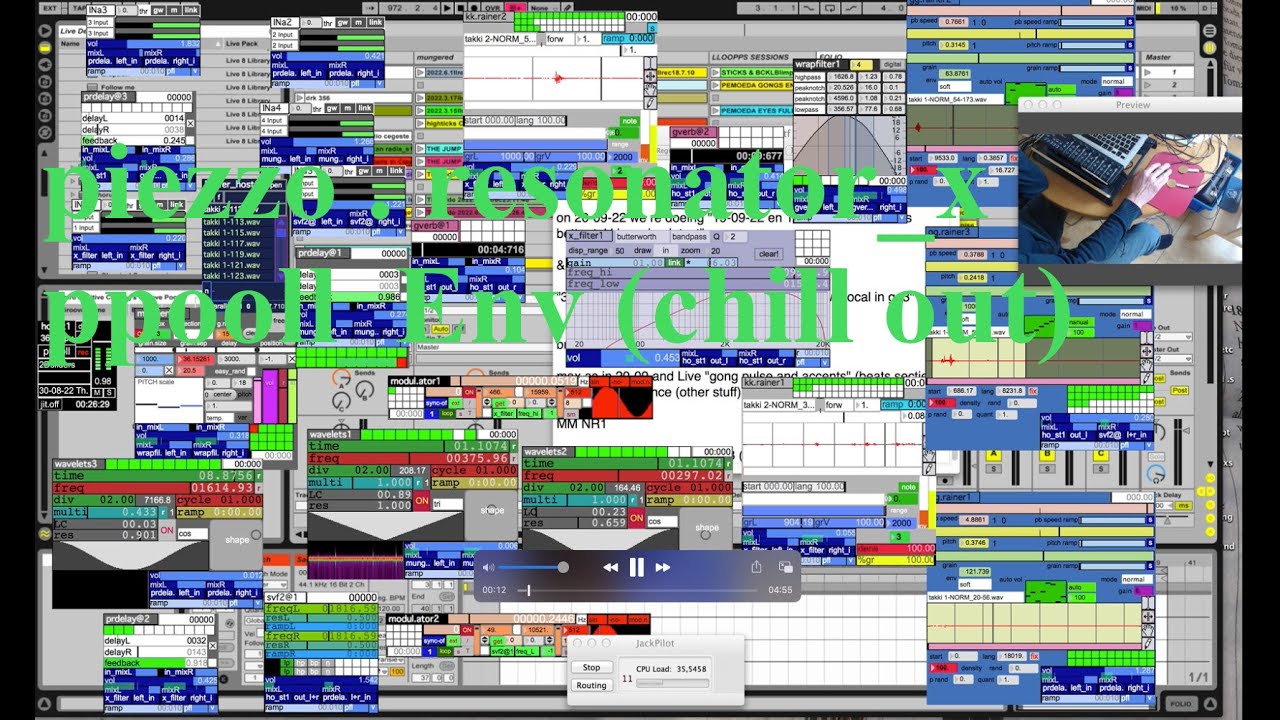Mute using the speaker icon in the video player
This screenshot has height=720, width=1280.
point(490,567)
